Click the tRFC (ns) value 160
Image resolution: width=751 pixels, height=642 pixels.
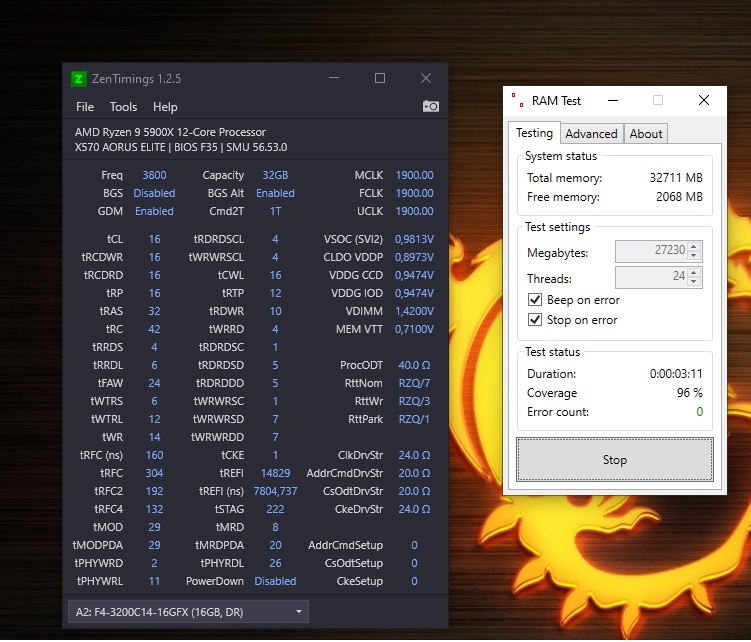tap(154, 455)
